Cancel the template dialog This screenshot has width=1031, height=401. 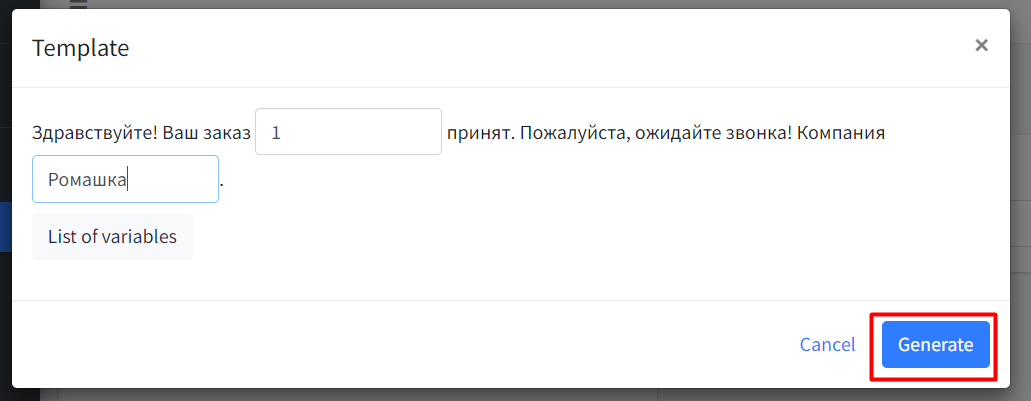[827, 345]
